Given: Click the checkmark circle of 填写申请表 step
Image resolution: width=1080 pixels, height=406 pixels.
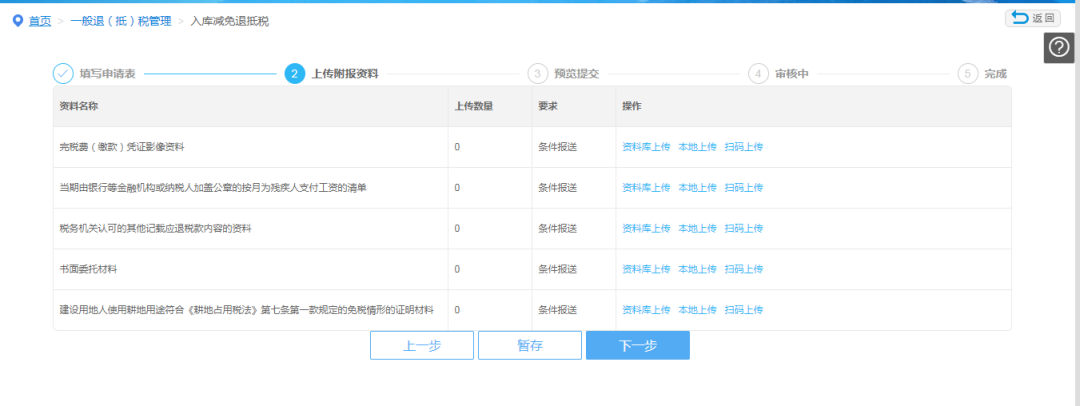Looking at the screenshot, I should point(63,74).
